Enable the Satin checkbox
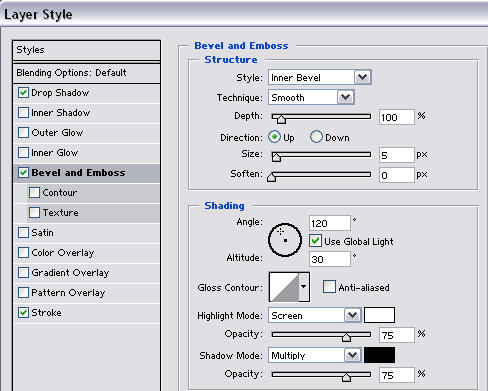This screenshot has height=391, width=488. (x=23, y=232)
